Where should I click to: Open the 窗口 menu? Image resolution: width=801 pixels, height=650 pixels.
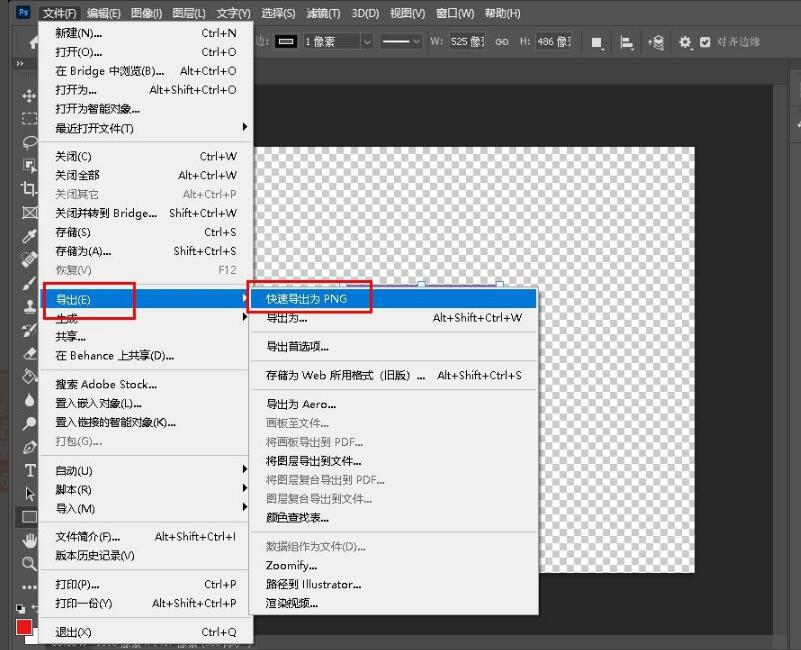[x=456, y=12]
